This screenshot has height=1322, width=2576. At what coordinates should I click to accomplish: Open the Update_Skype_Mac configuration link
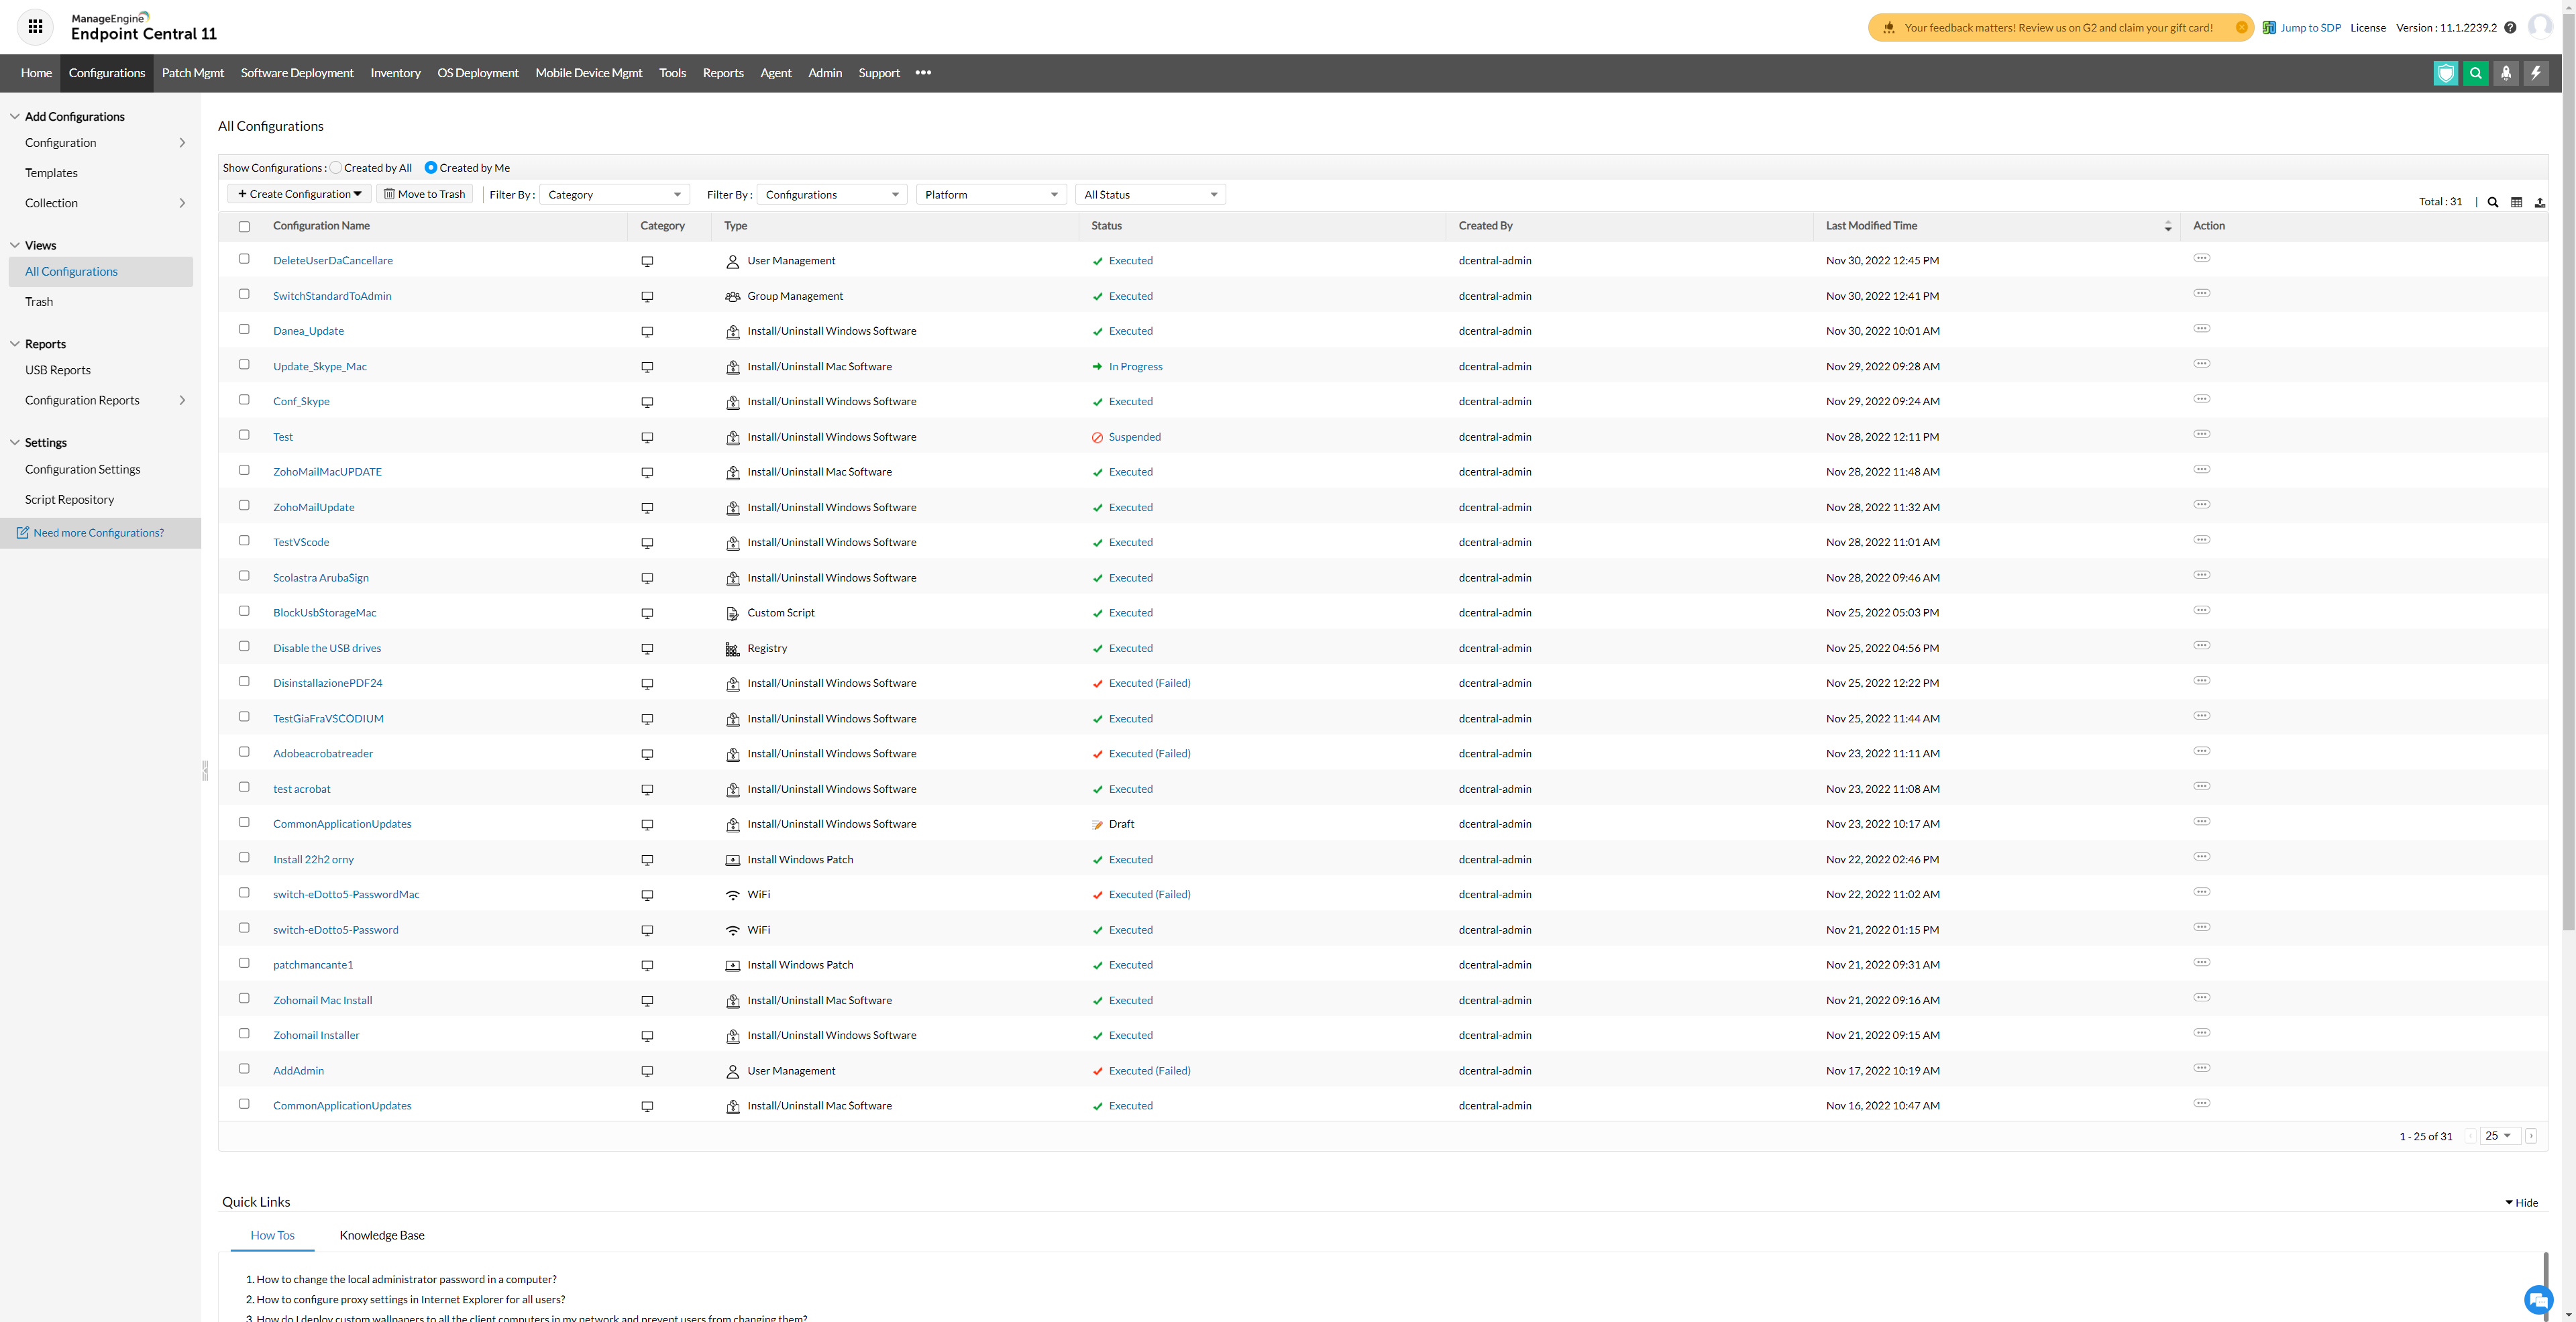320,366
